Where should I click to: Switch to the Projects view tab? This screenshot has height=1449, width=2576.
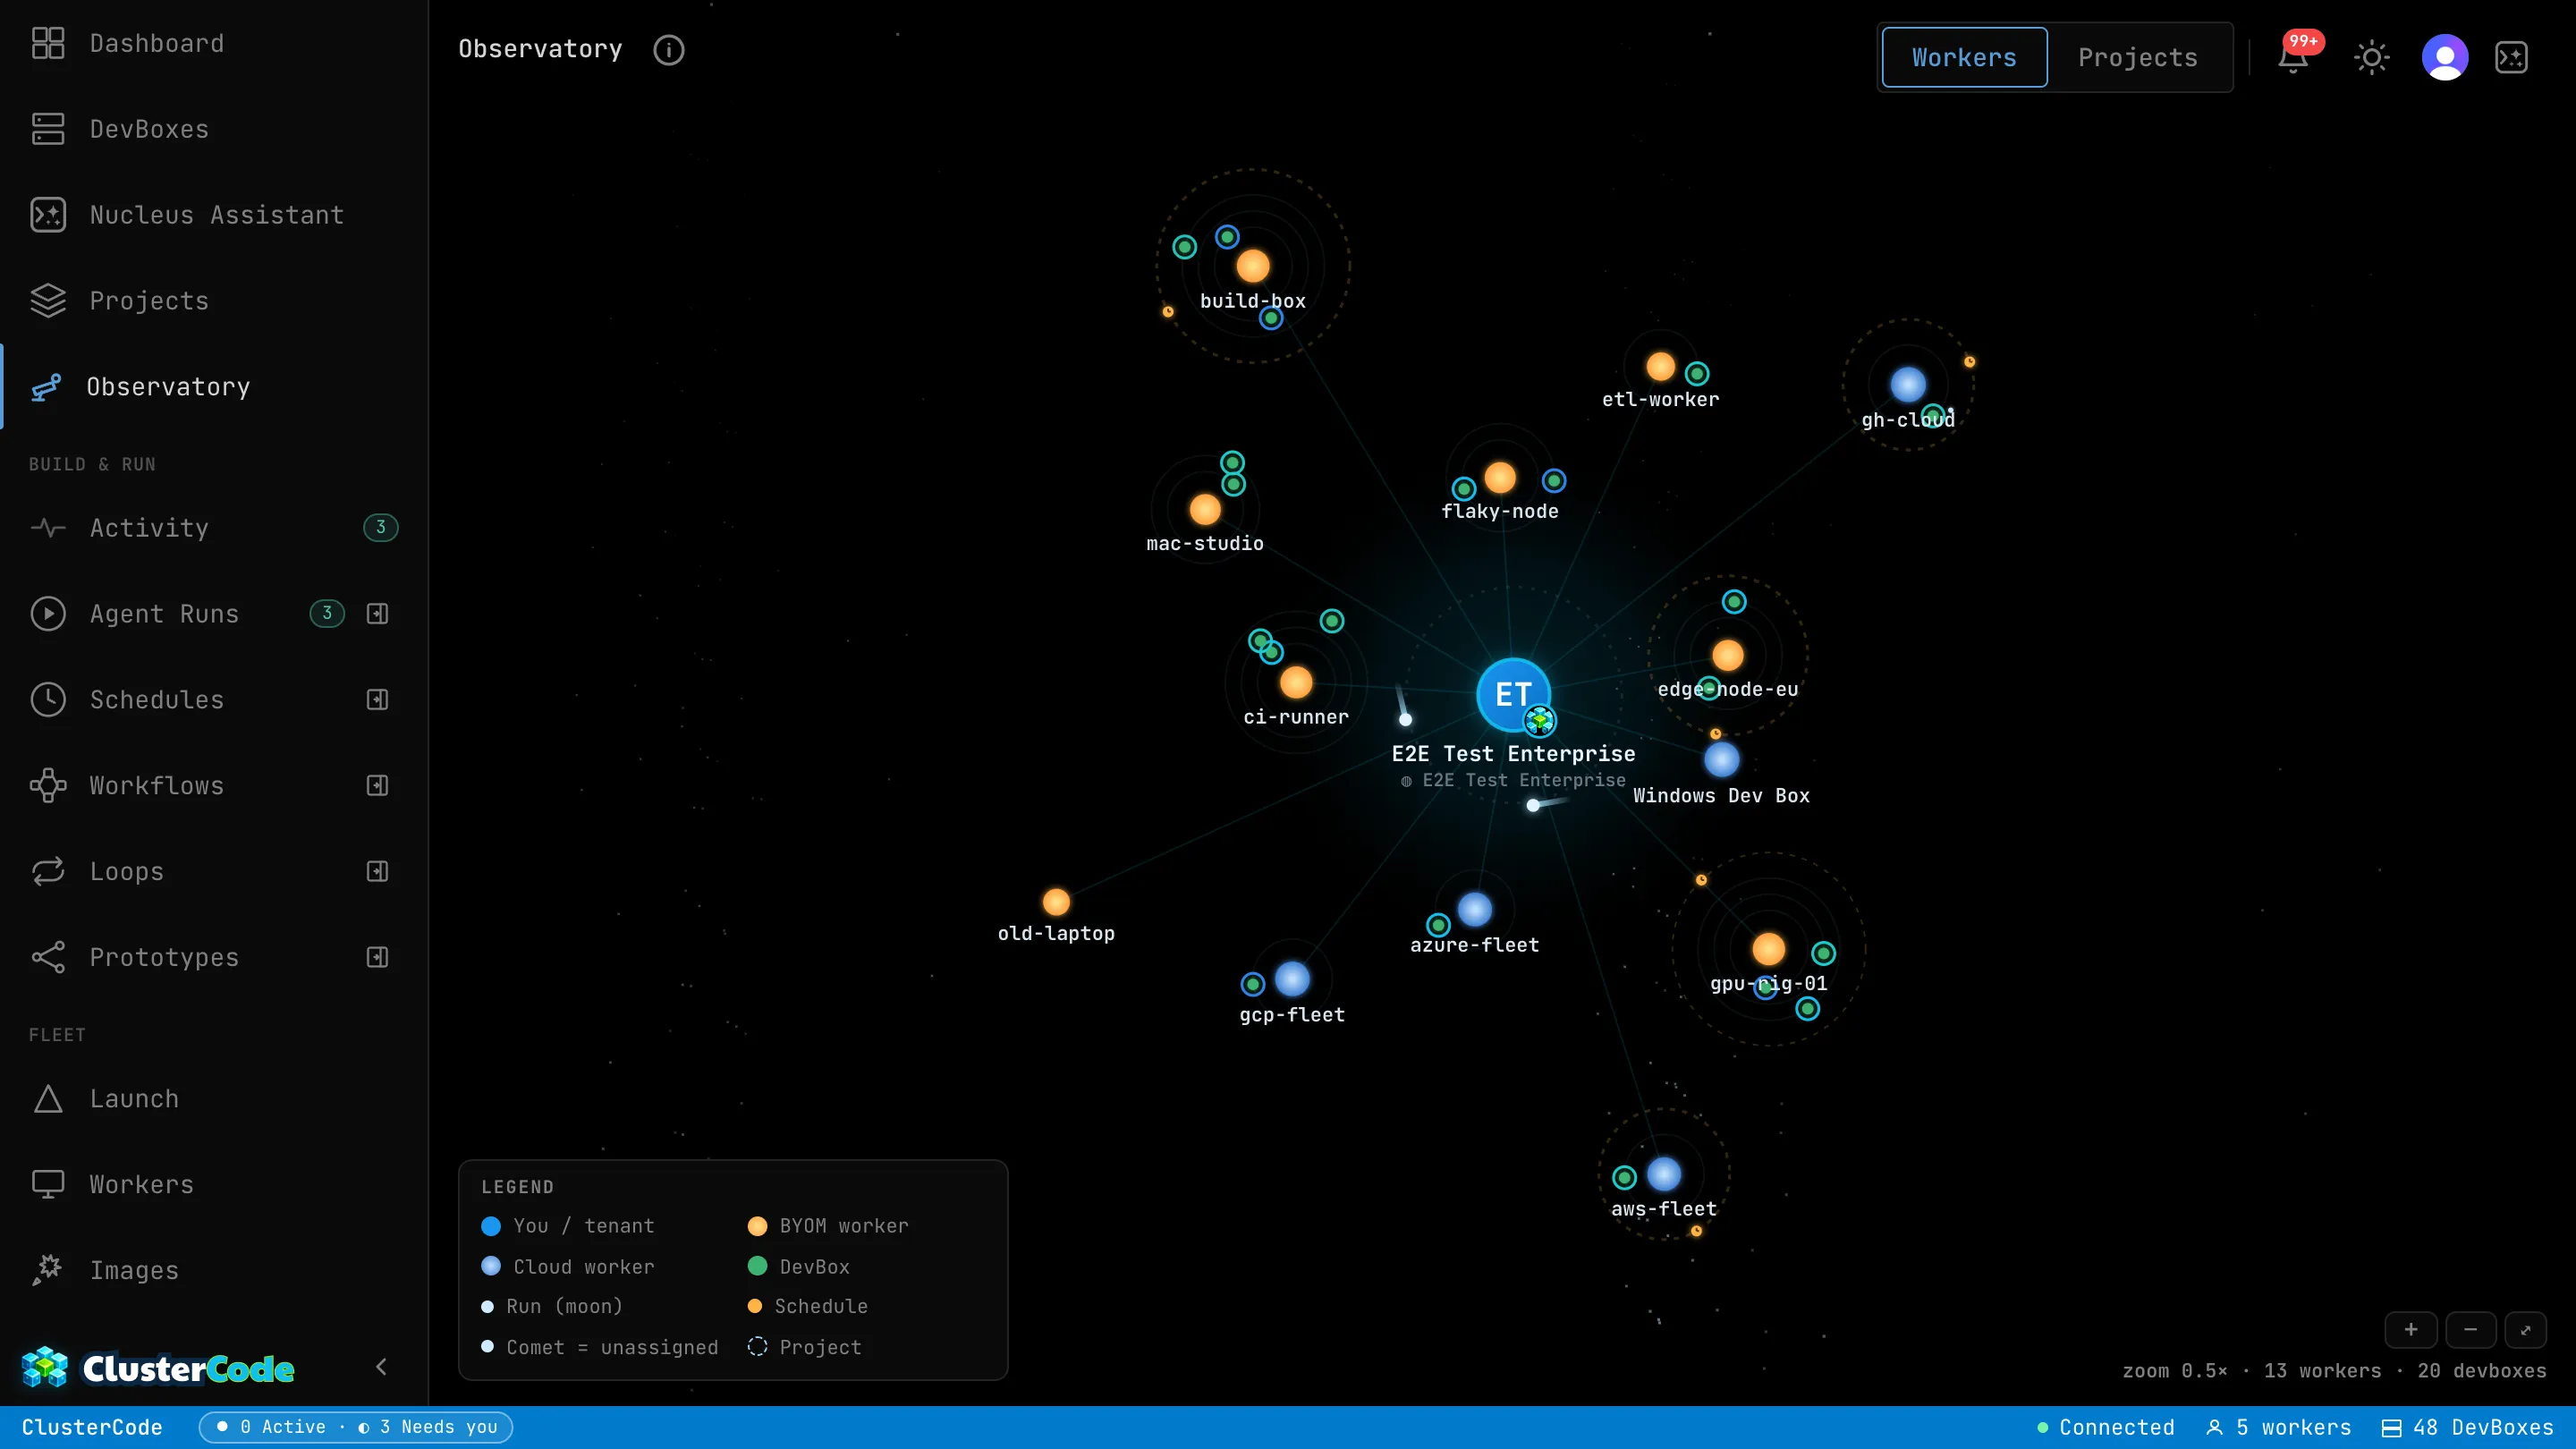pos(2138,57)
